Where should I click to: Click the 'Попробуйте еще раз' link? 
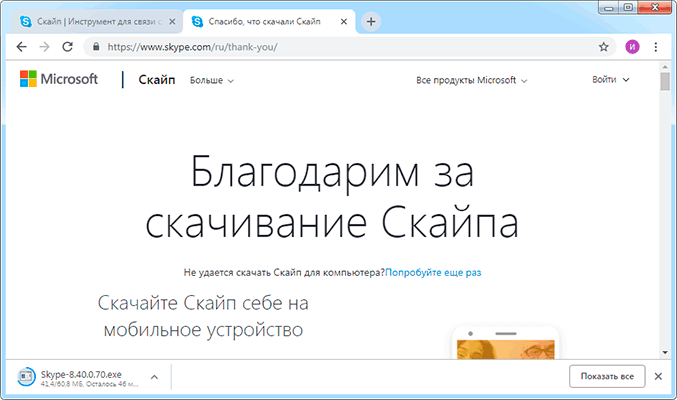[x=433, y=273]
